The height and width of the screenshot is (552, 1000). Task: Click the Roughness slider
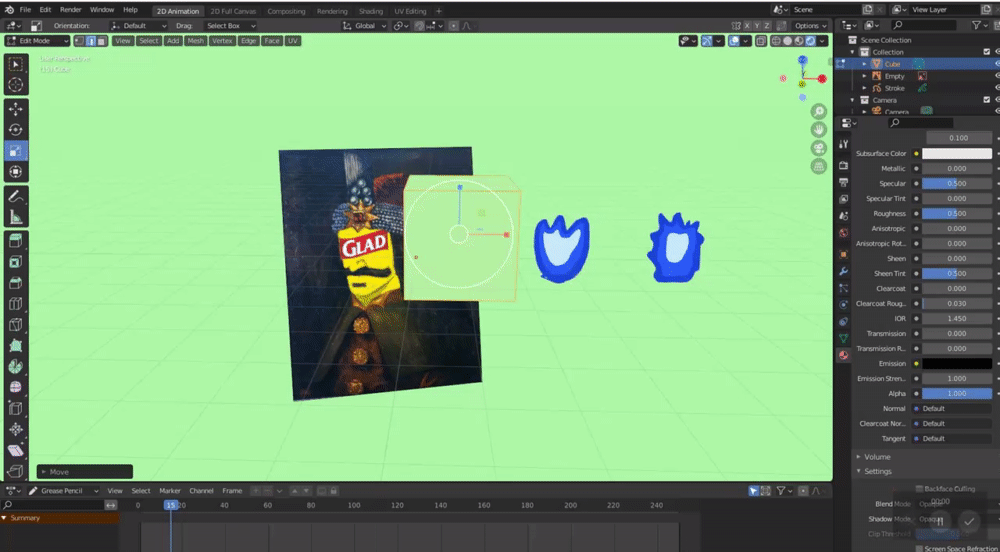tap(957, 214)
